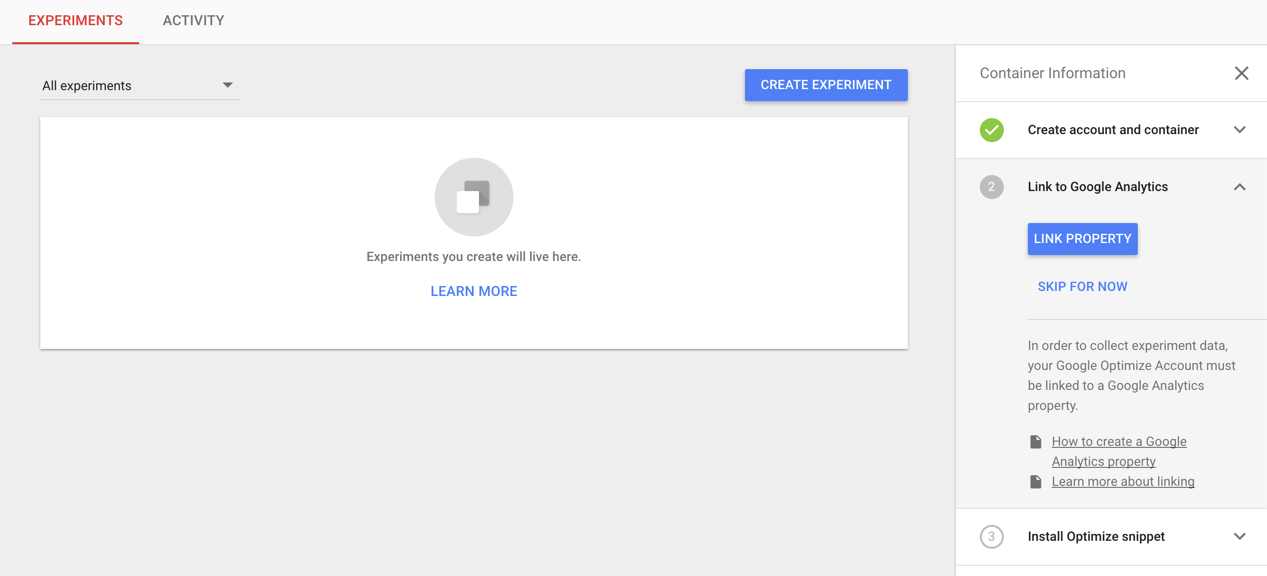This screenshot has width=1267, height=576.
Task: Click the Create Experiment button
Action: (x=826, y=85)
